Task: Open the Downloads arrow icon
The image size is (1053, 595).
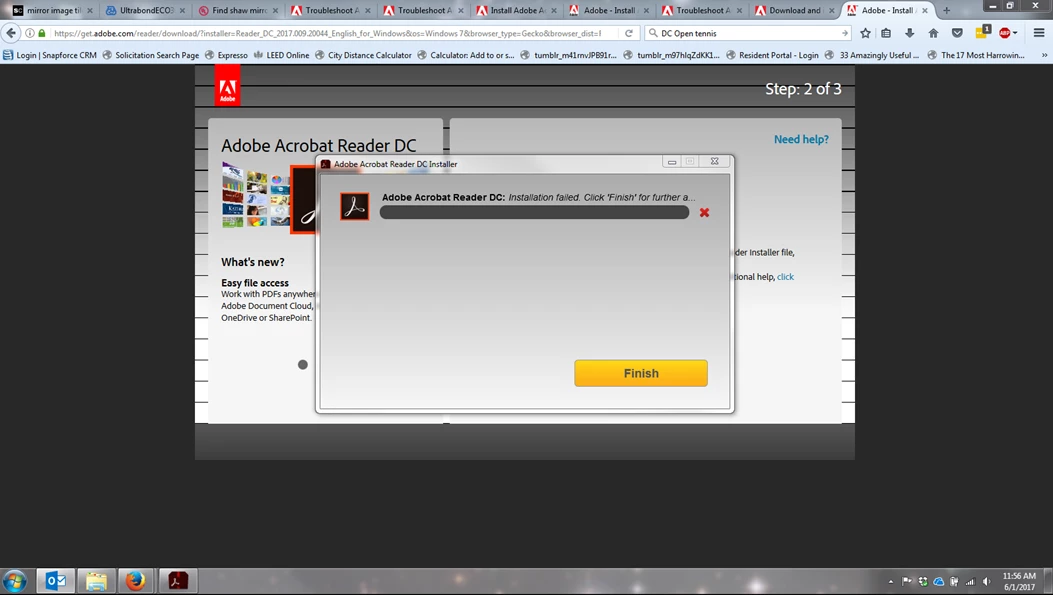Action: pyautogui.click(x=909, y=33)
